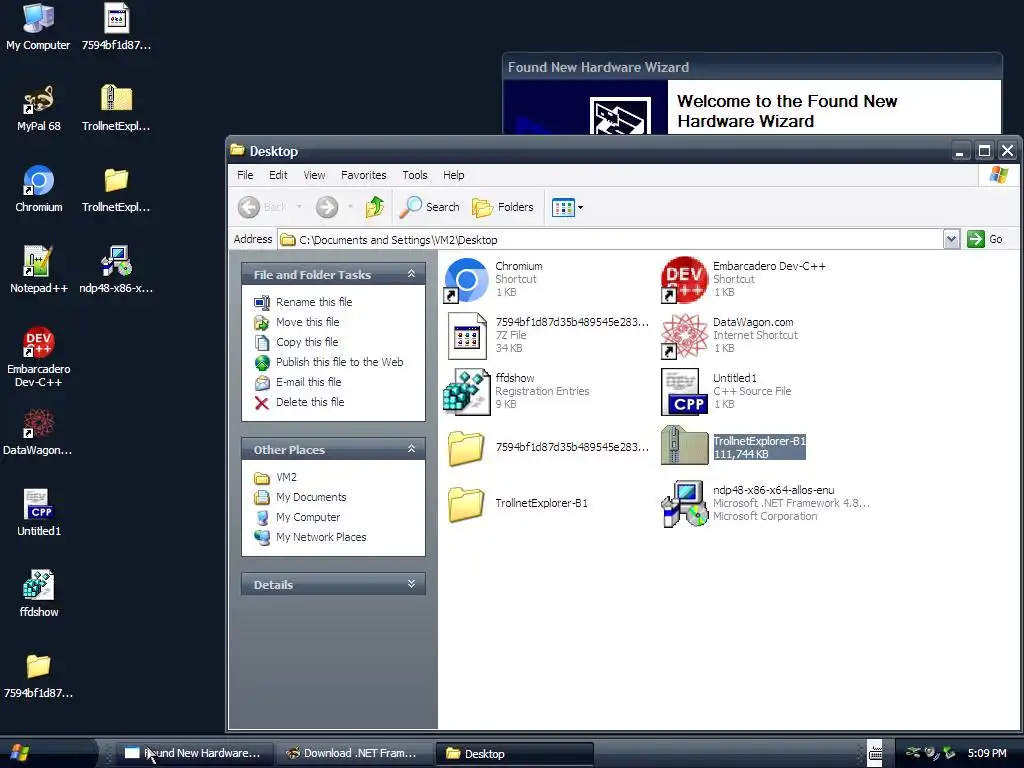The height and width of the screenshot is (768, 1024).
Task: Select TrollnetExpl zip archive on desktop
Action: [x=116, y=108]
